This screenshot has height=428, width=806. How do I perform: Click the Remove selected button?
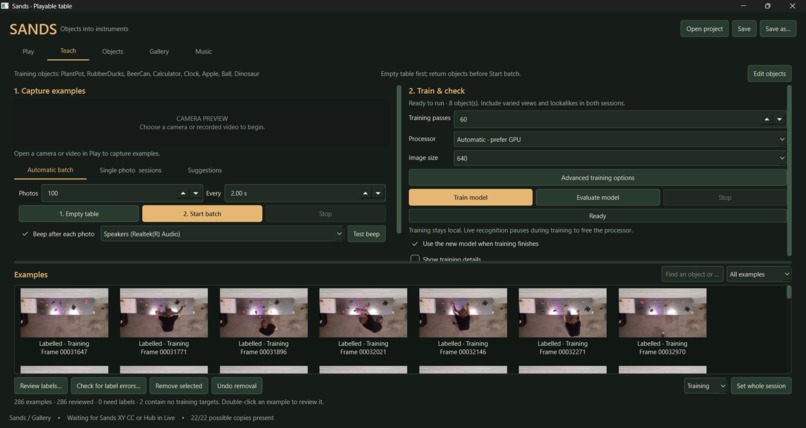(x=179, y=386)
